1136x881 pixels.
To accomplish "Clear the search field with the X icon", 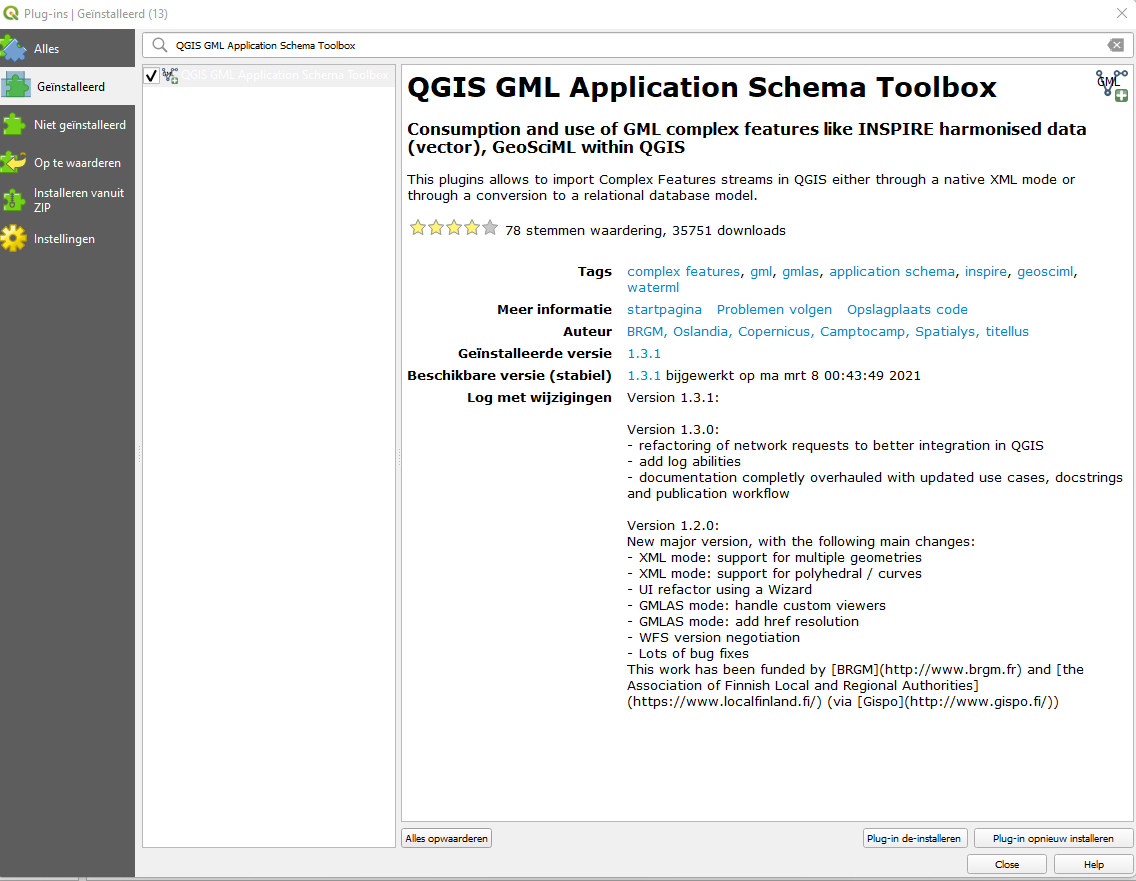I will (x=1115, y=45).
